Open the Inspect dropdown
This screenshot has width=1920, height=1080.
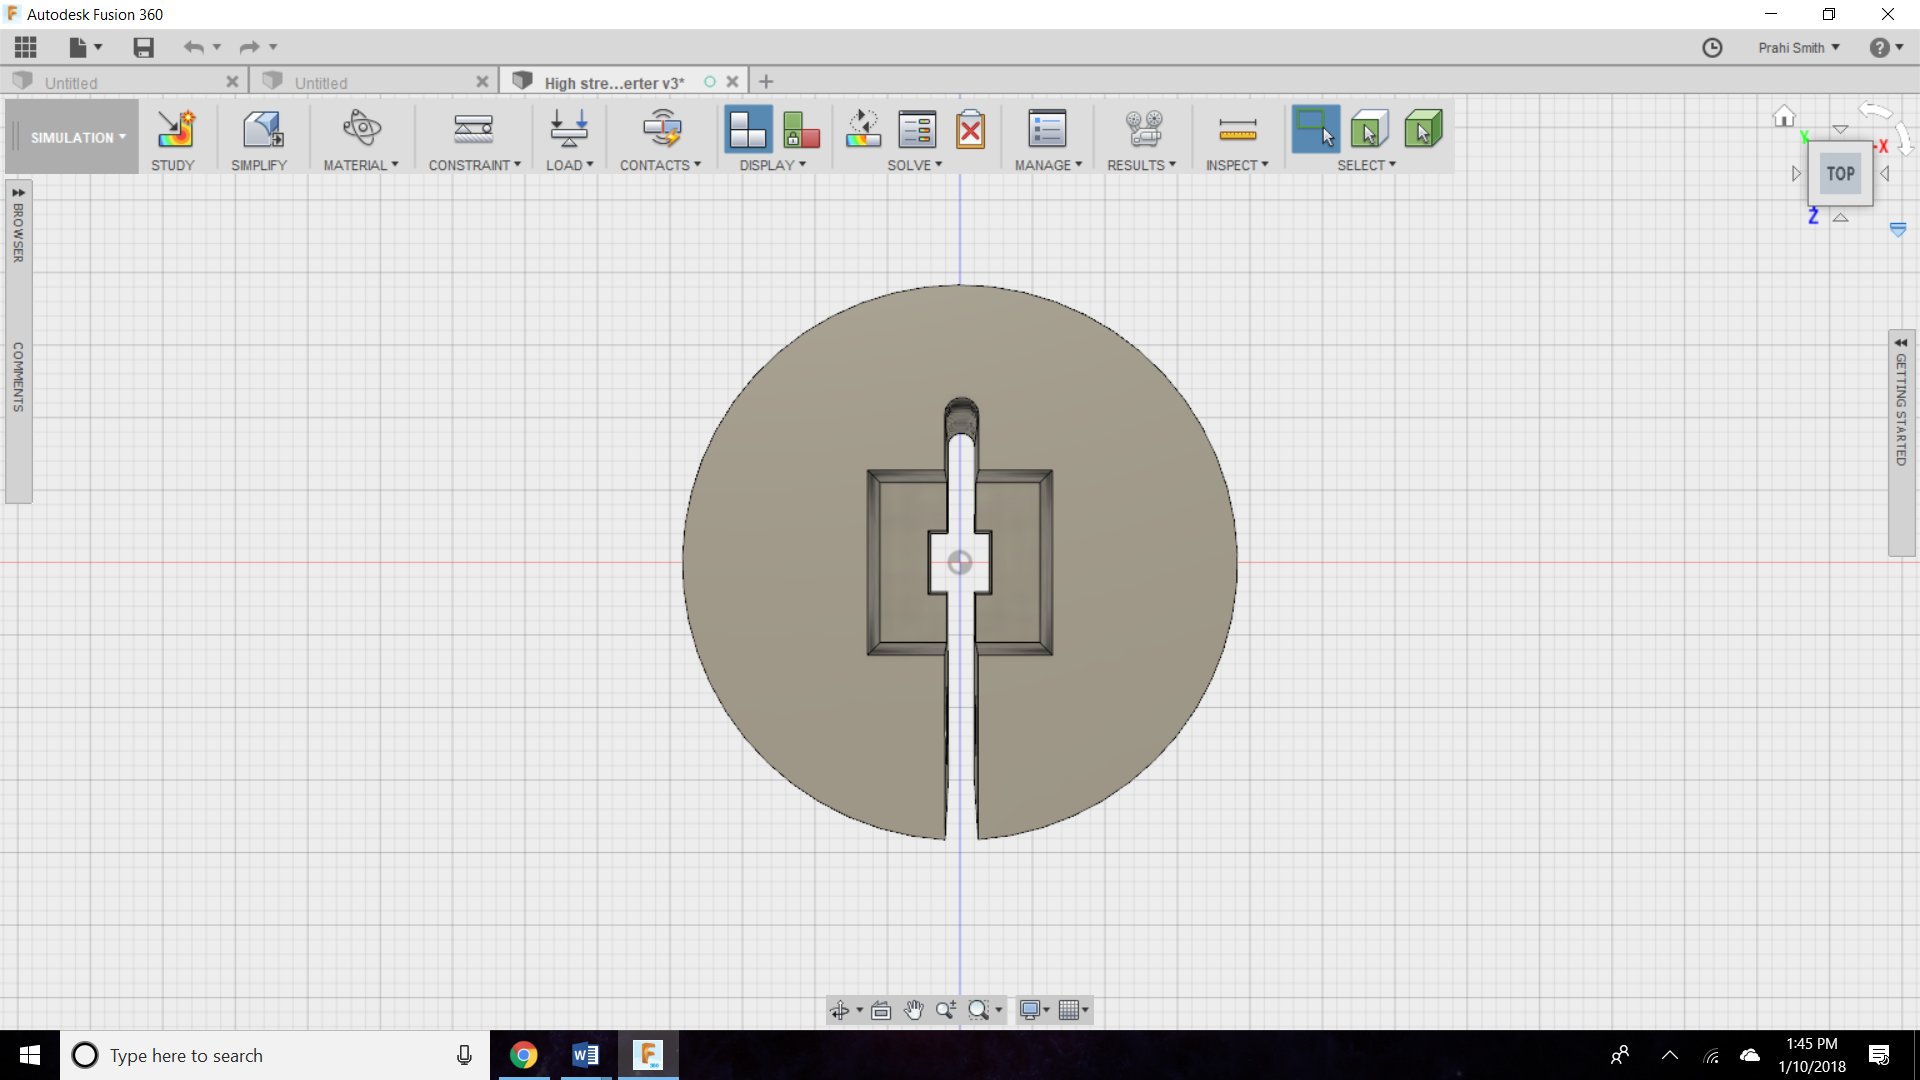(1236, 165)
